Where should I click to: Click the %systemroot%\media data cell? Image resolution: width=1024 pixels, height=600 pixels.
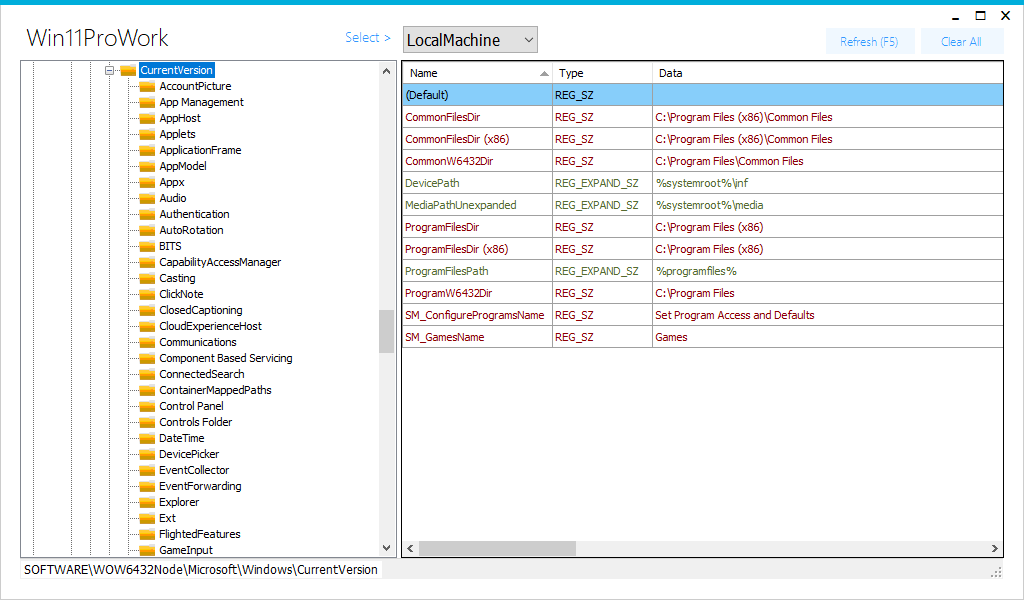pos(827,205)
